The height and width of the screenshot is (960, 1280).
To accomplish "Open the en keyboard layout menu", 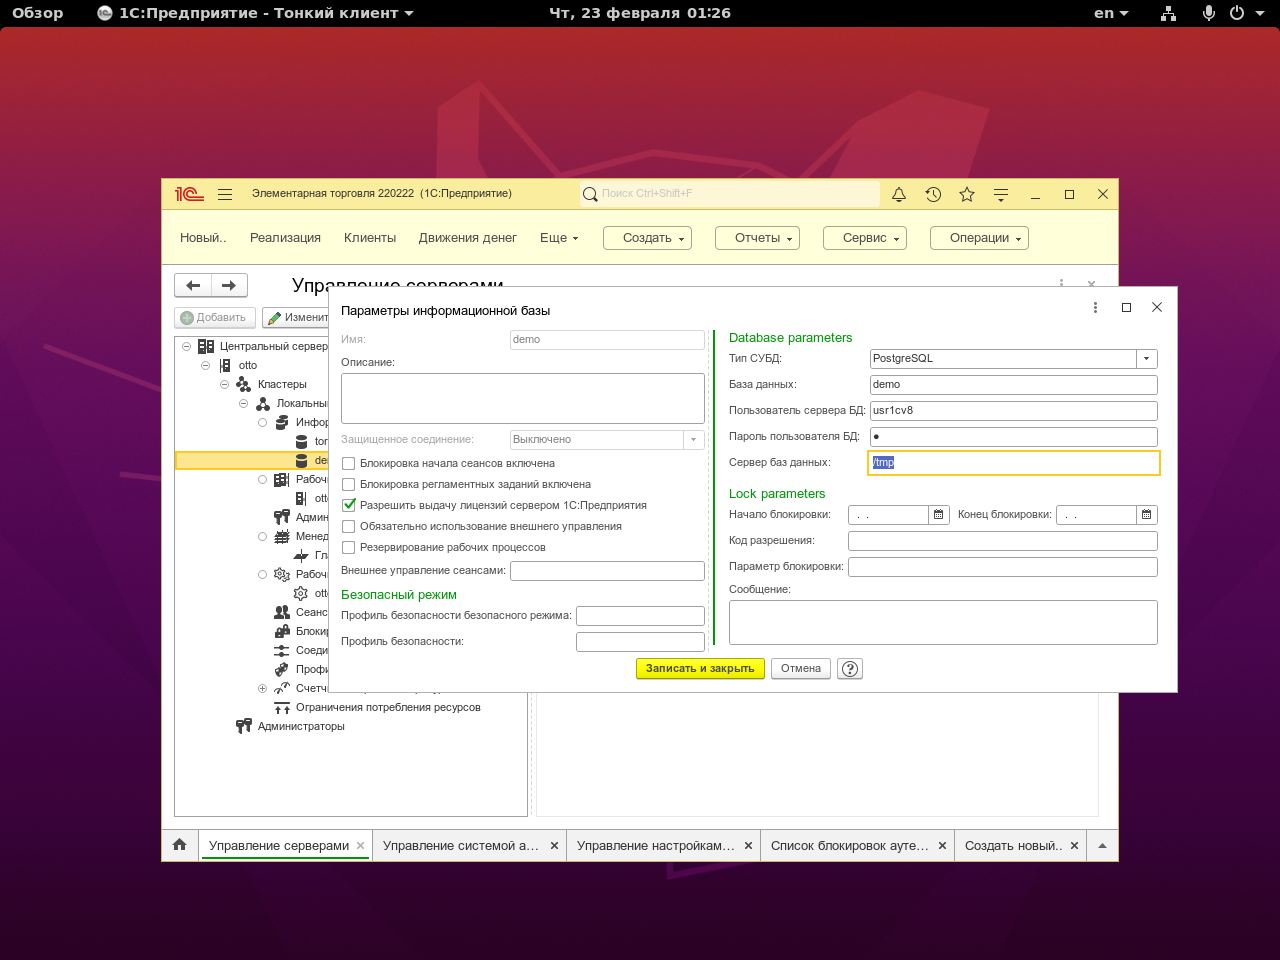I will pyautogui.click(x=1111, y=13).
